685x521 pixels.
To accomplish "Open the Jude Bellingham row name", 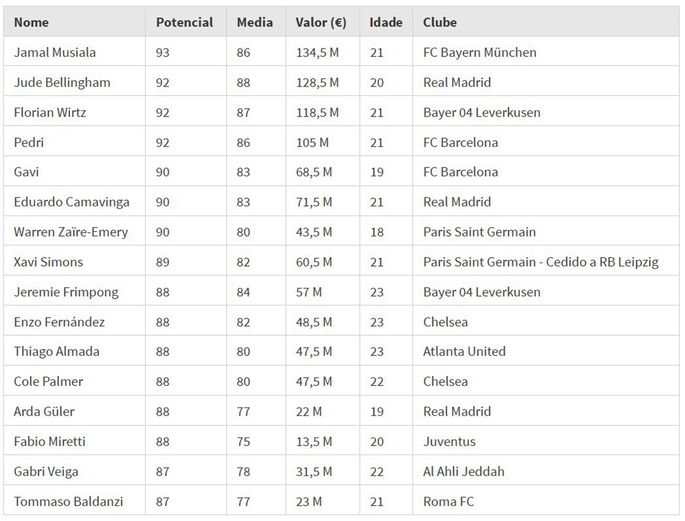I will [x=62, y=82].
